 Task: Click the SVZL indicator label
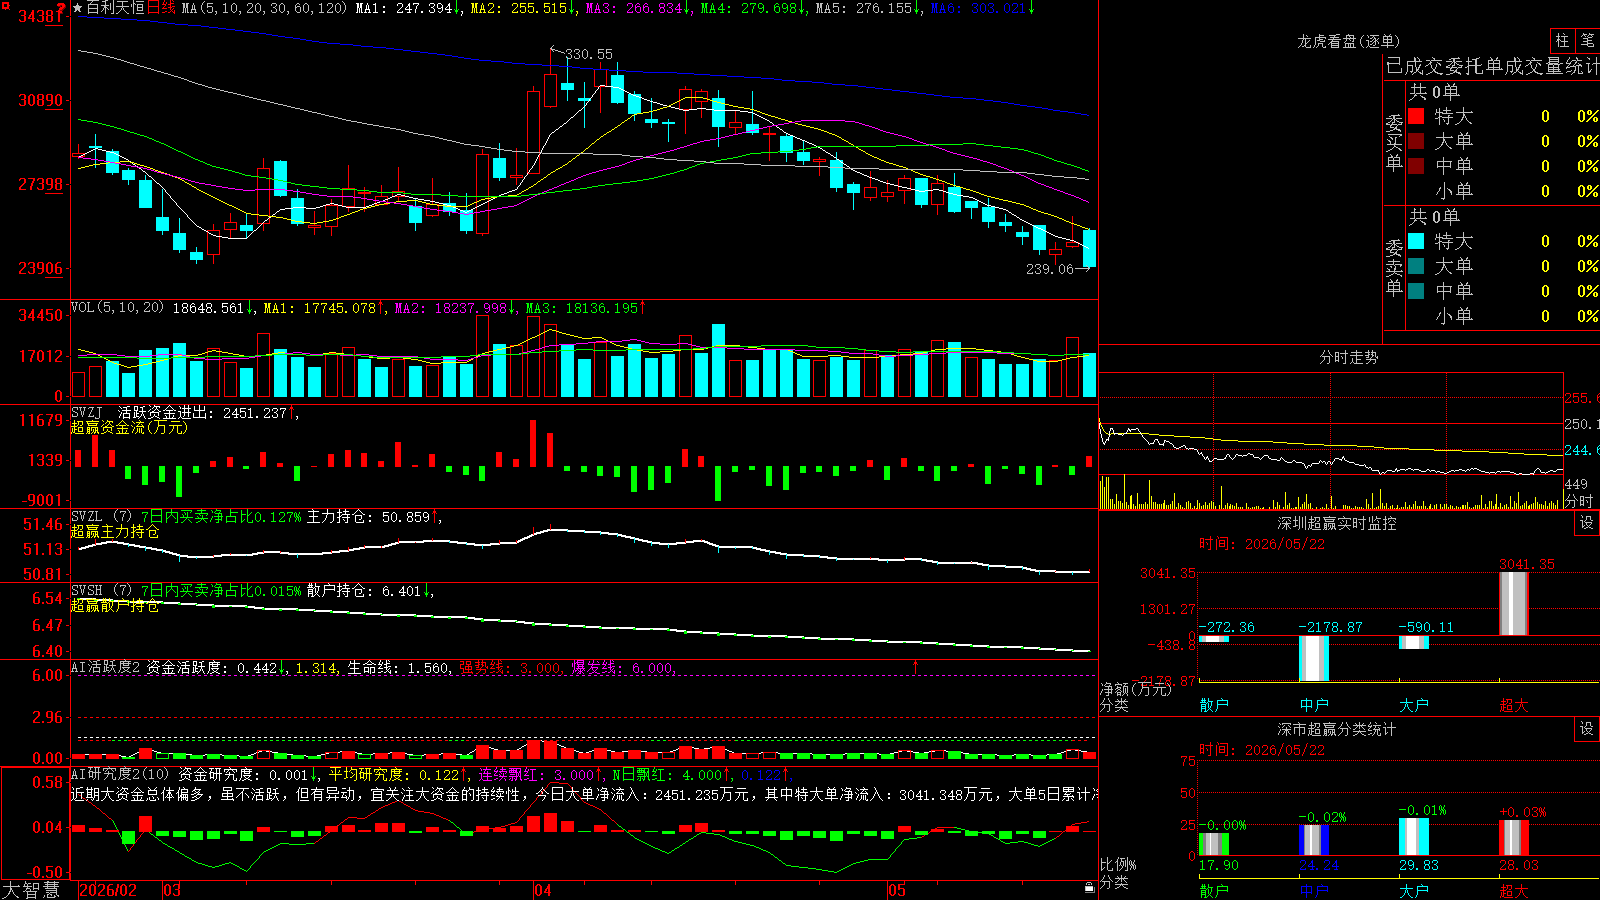87,516
